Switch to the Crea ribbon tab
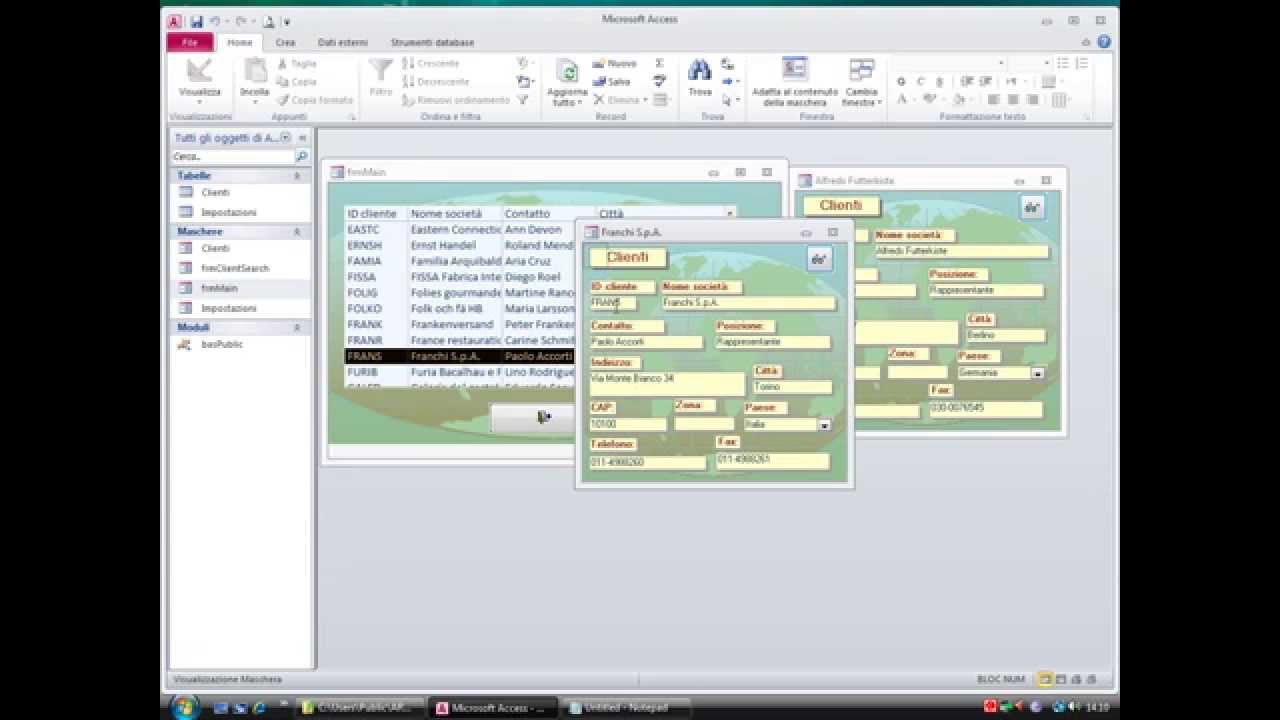Screen dimensions: 1280x720 [x=286, y=43]
